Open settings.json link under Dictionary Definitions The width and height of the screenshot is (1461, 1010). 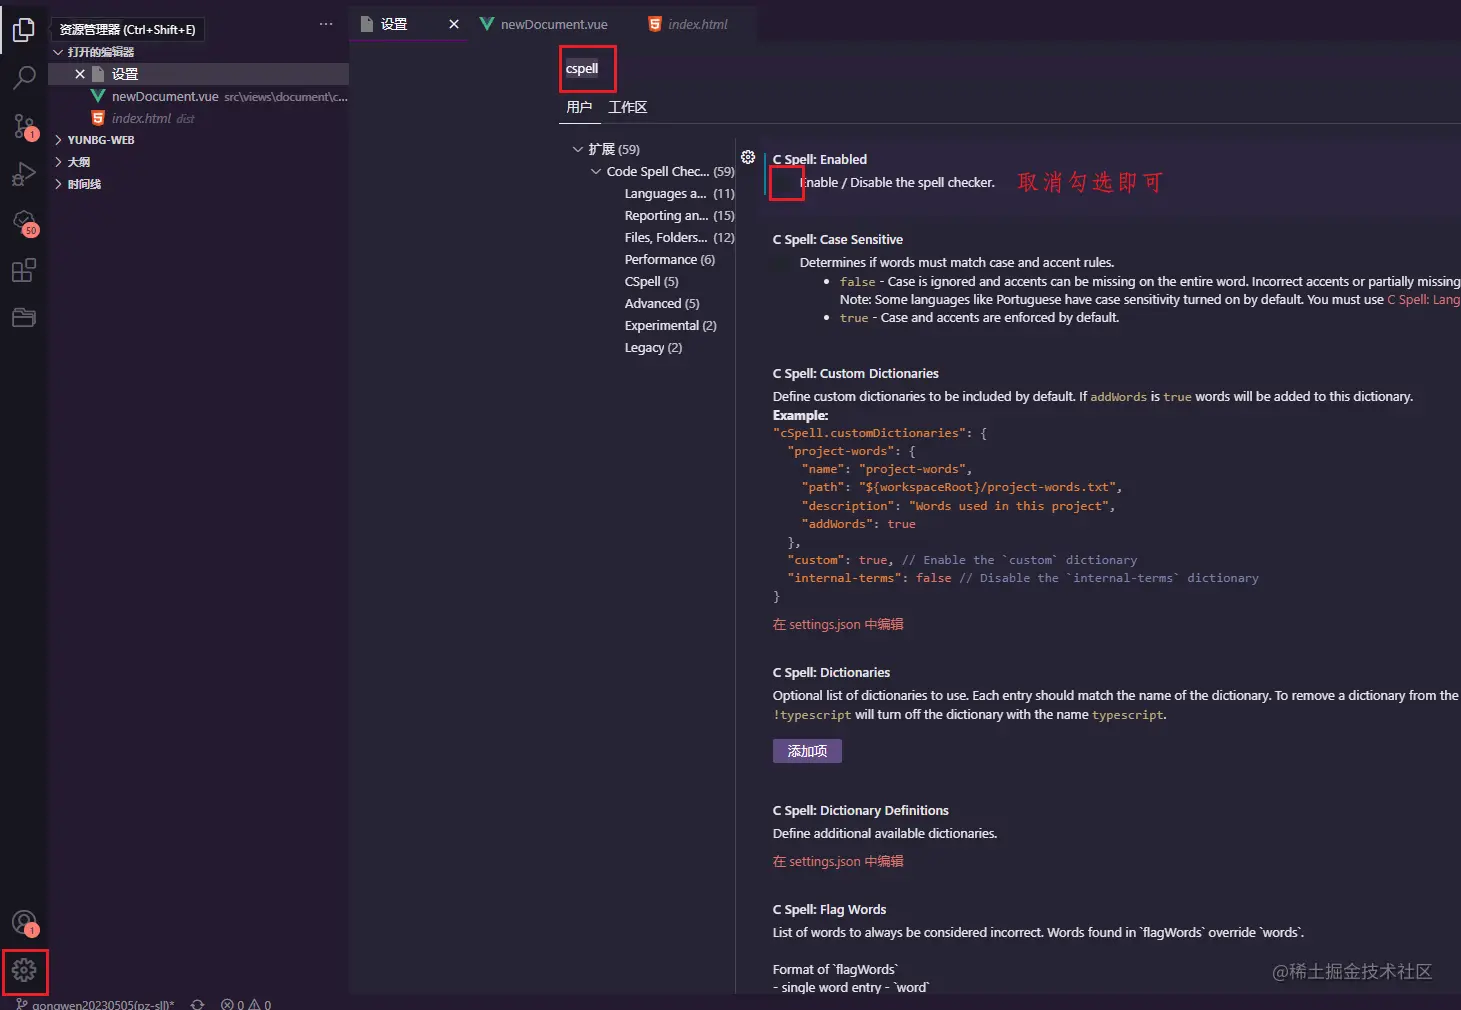pyautogui.click(x=838, y=861)
